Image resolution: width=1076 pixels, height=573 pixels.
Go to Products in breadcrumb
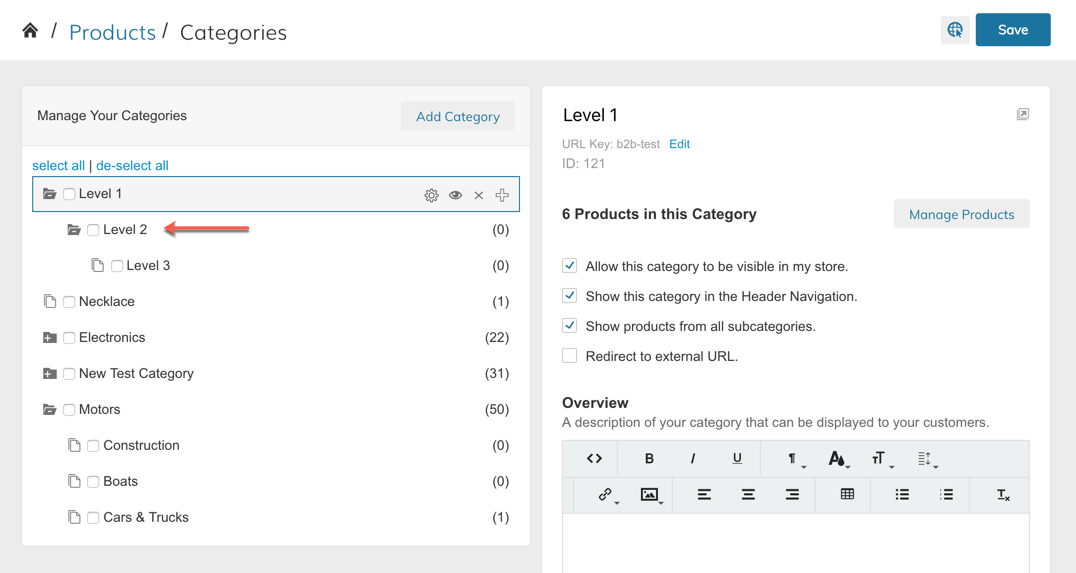point(112,32)
